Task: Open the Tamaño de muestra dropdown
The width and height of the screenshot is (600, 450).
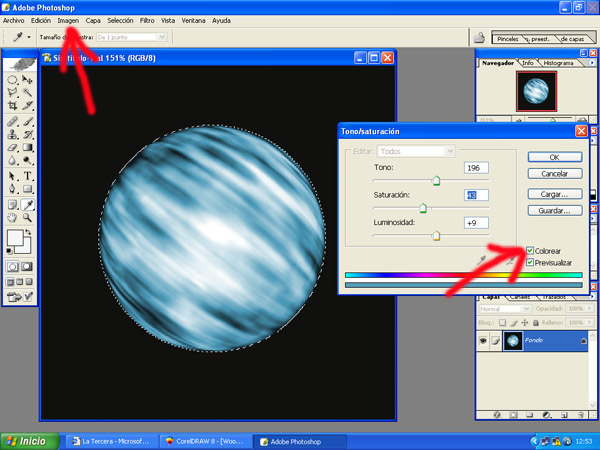Action: (132, 37)
